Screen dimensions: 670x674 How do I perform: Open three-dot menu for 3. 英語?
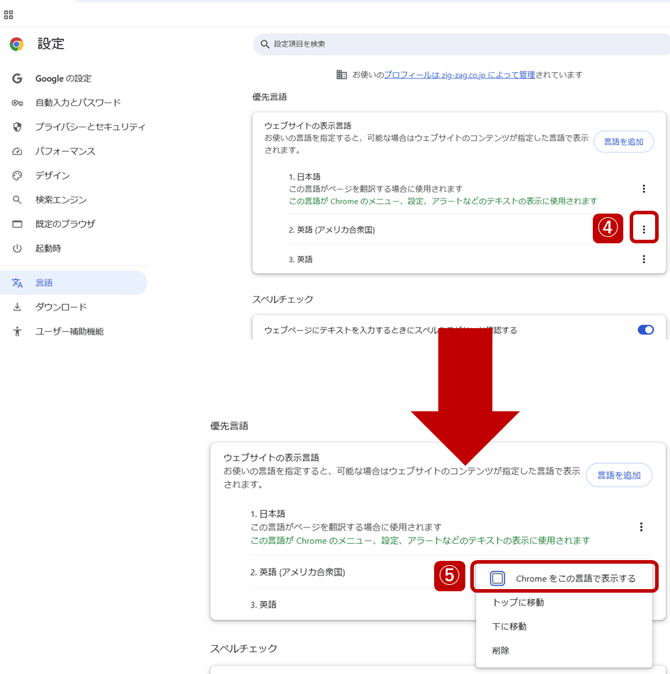643,259
